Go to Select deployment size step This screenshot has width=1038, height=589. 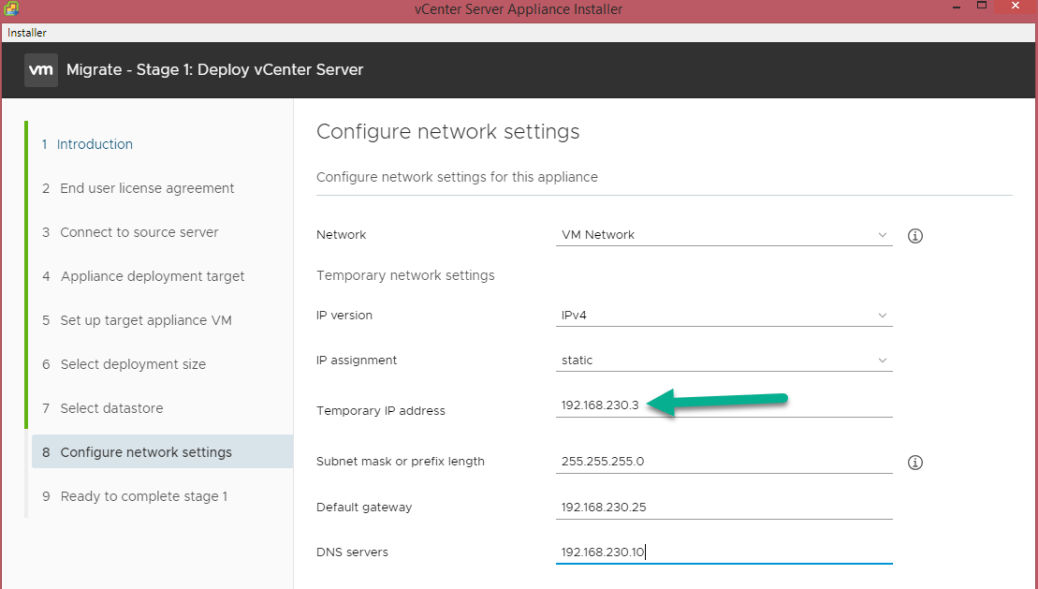[133, 364]
